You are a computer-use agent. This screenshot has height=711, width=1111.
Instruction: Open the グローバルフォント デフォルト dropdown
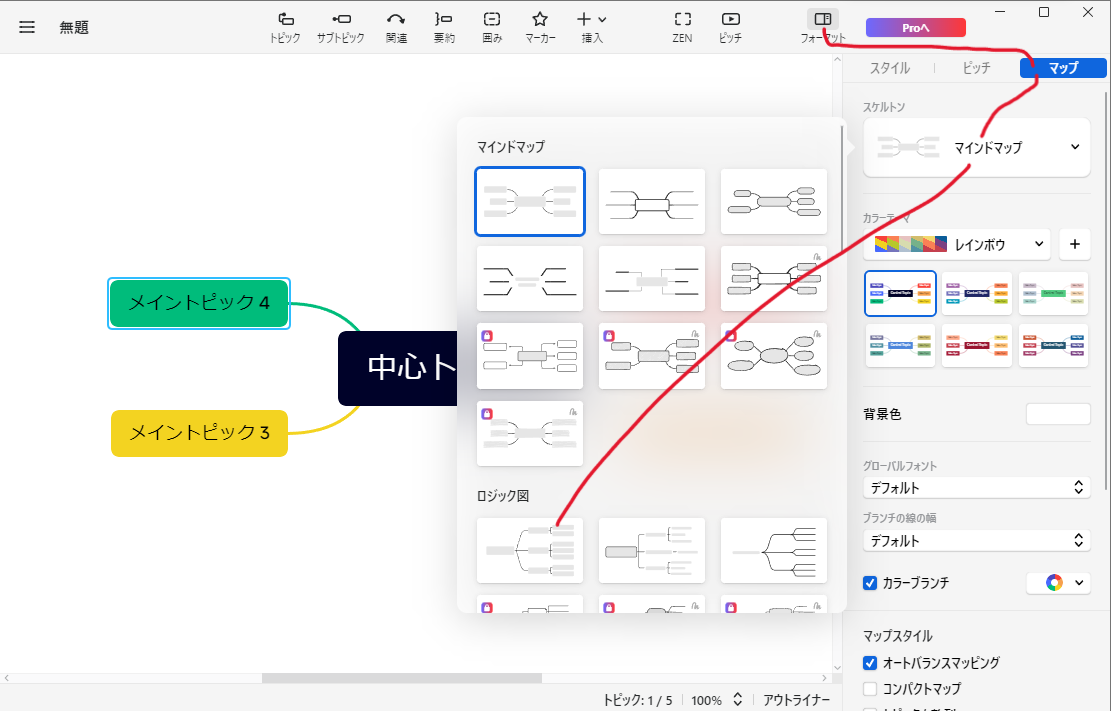(x=975, y=488)
